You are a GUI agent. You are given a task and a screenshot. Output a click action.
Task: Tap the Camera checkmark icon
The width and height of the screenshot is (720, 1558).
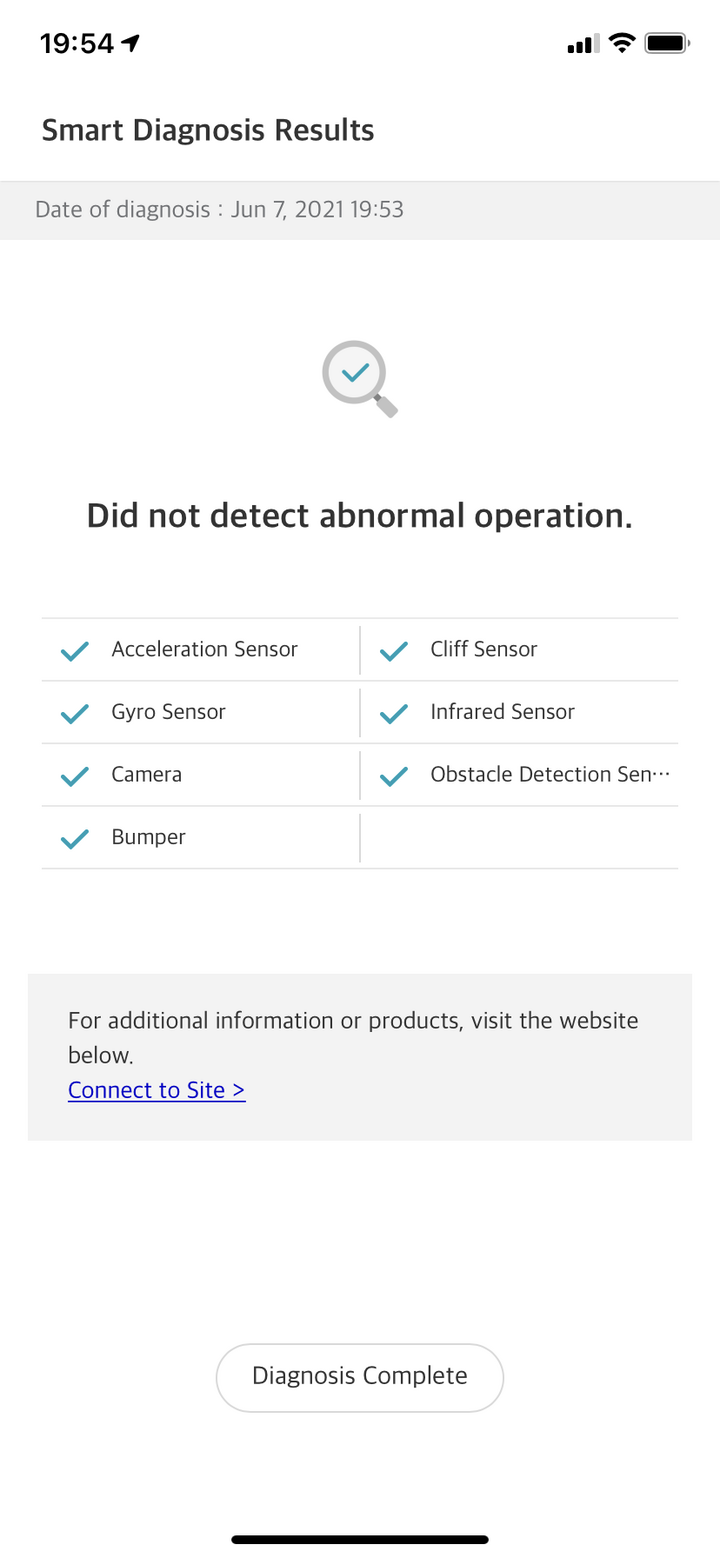75,776
